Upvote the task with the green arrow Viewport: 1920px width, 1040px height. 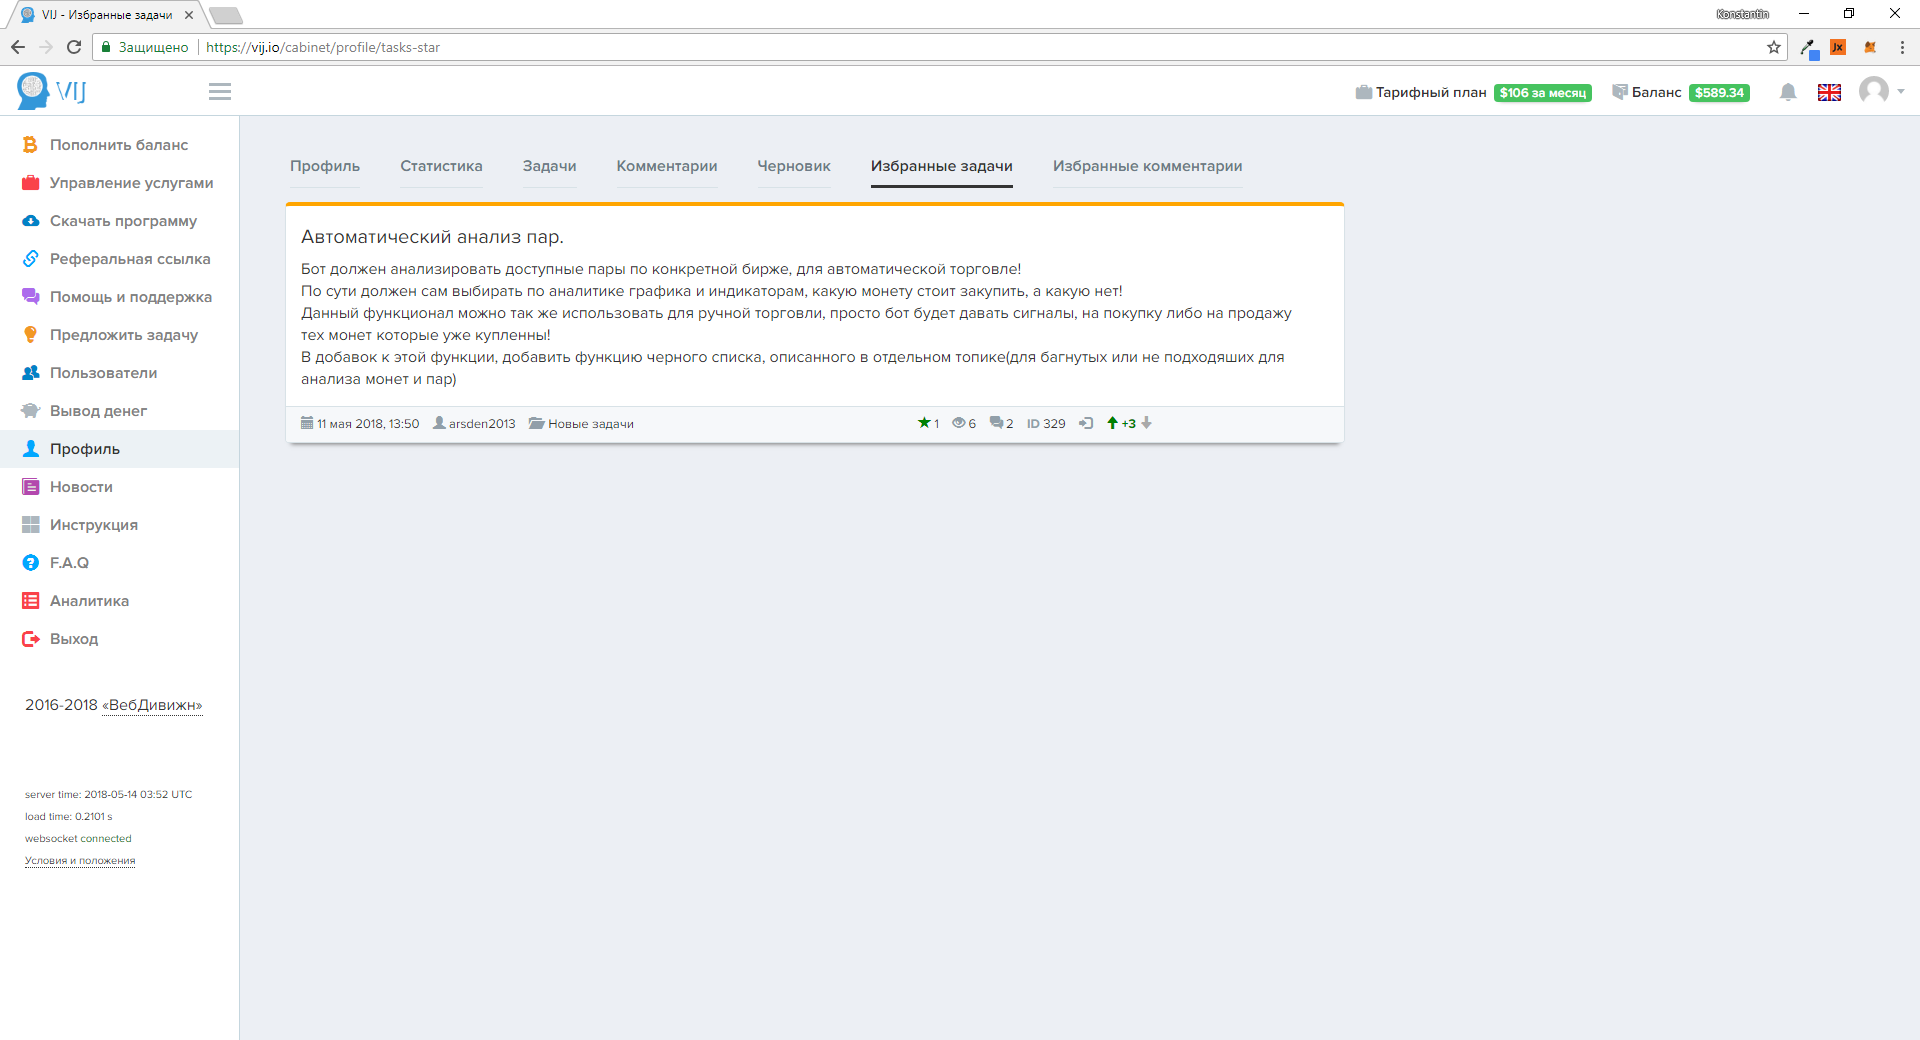[1112, 423]
